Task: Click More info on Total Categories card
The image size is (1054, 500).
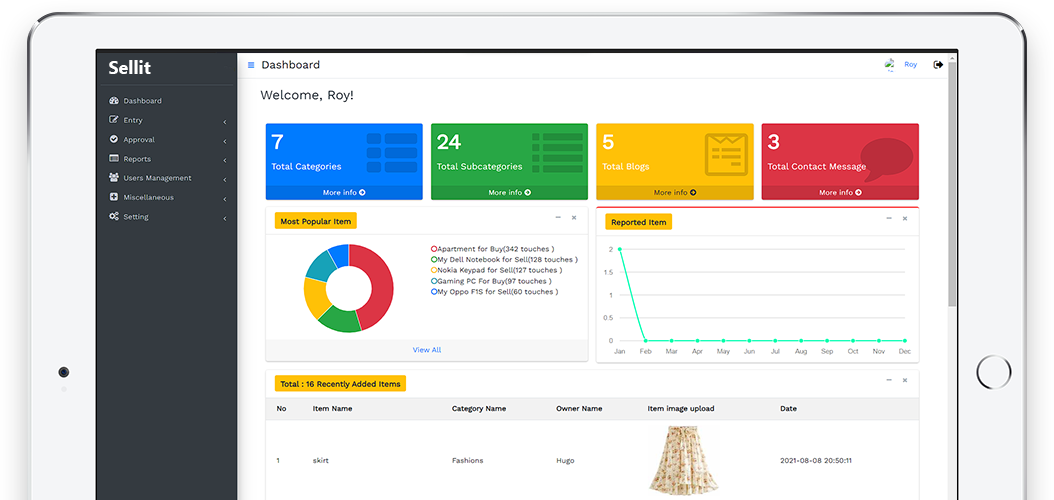Action: (x=344, y=192)
